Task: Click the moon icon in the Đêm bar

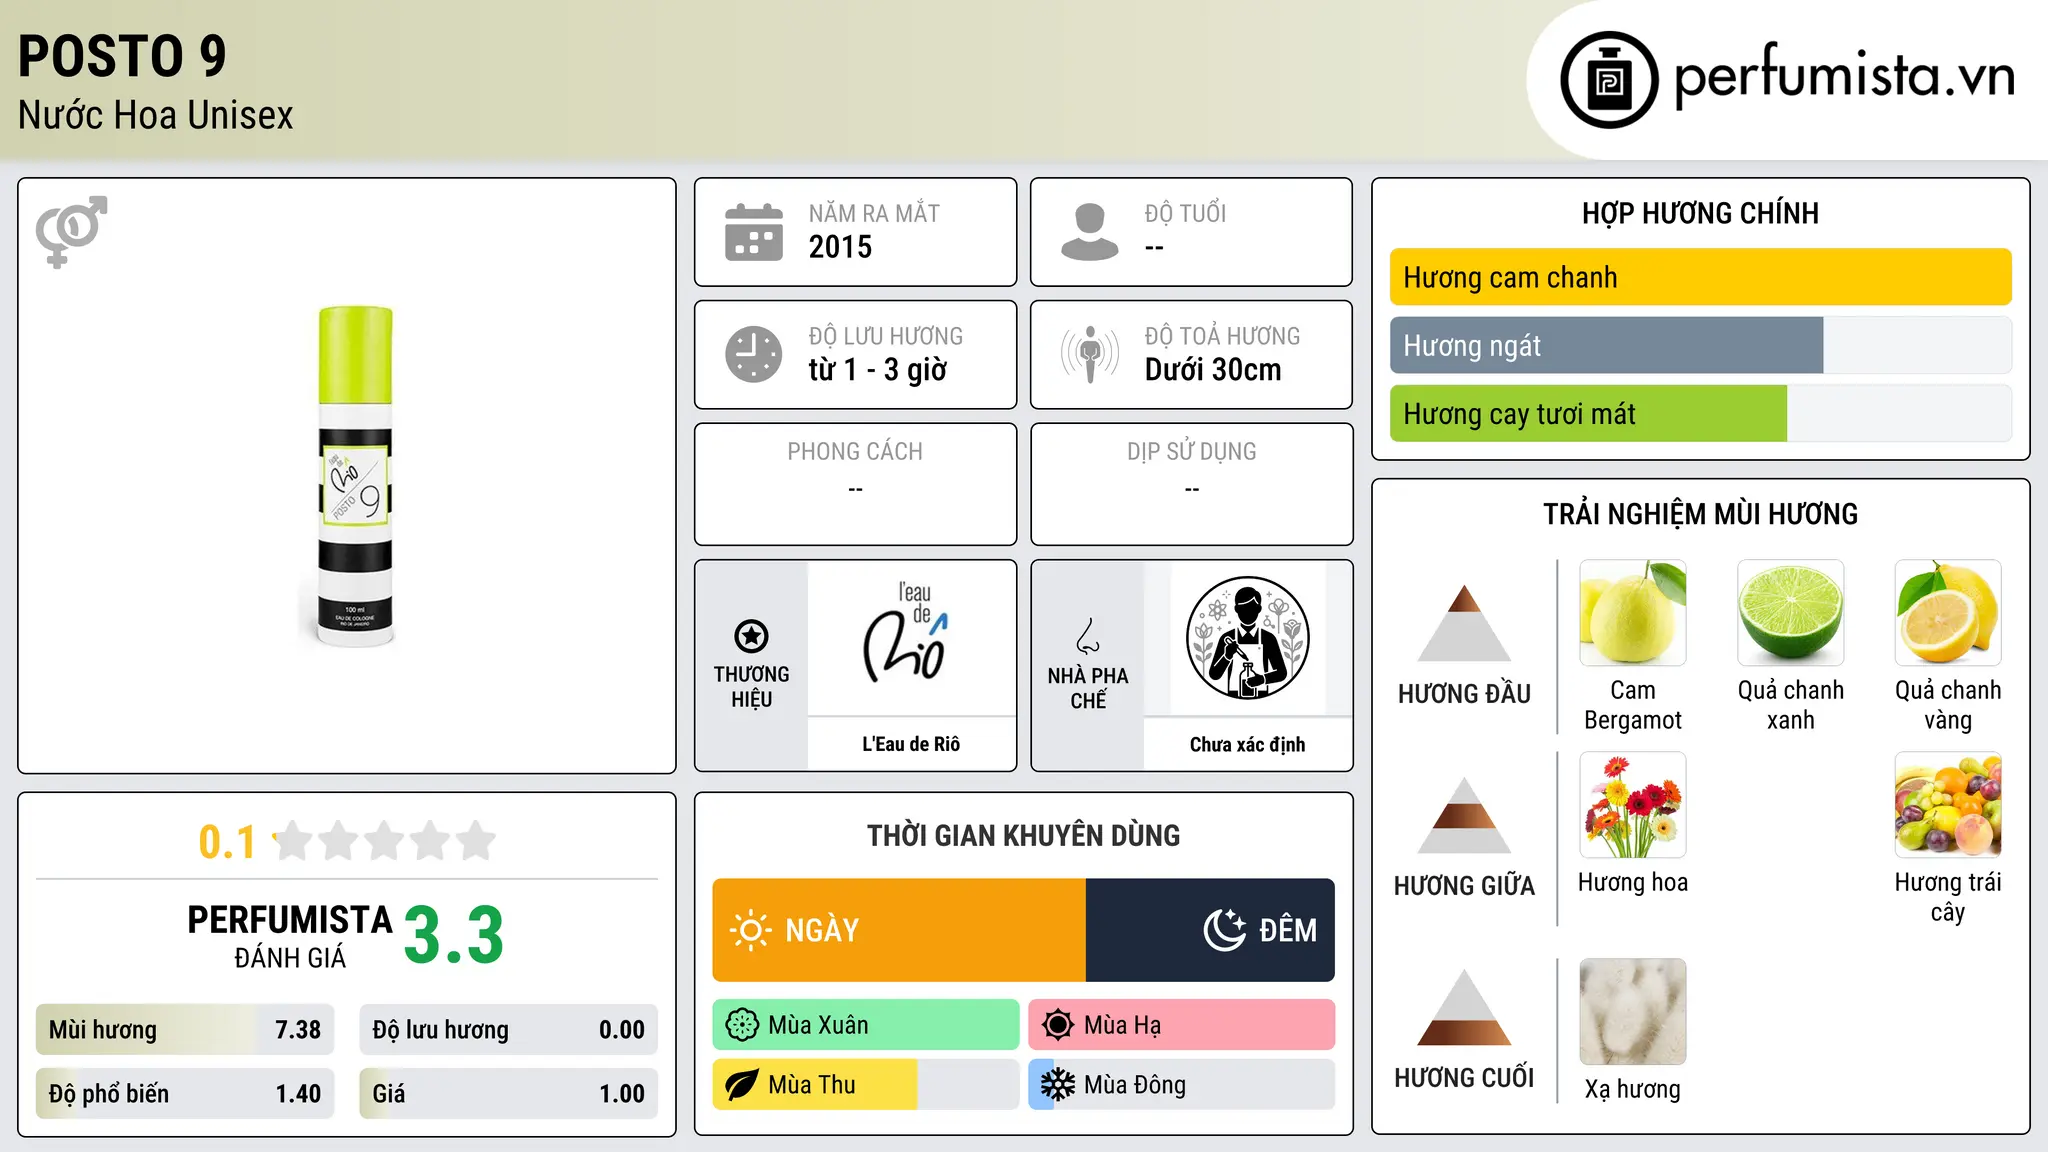Action: point(1224,930)
